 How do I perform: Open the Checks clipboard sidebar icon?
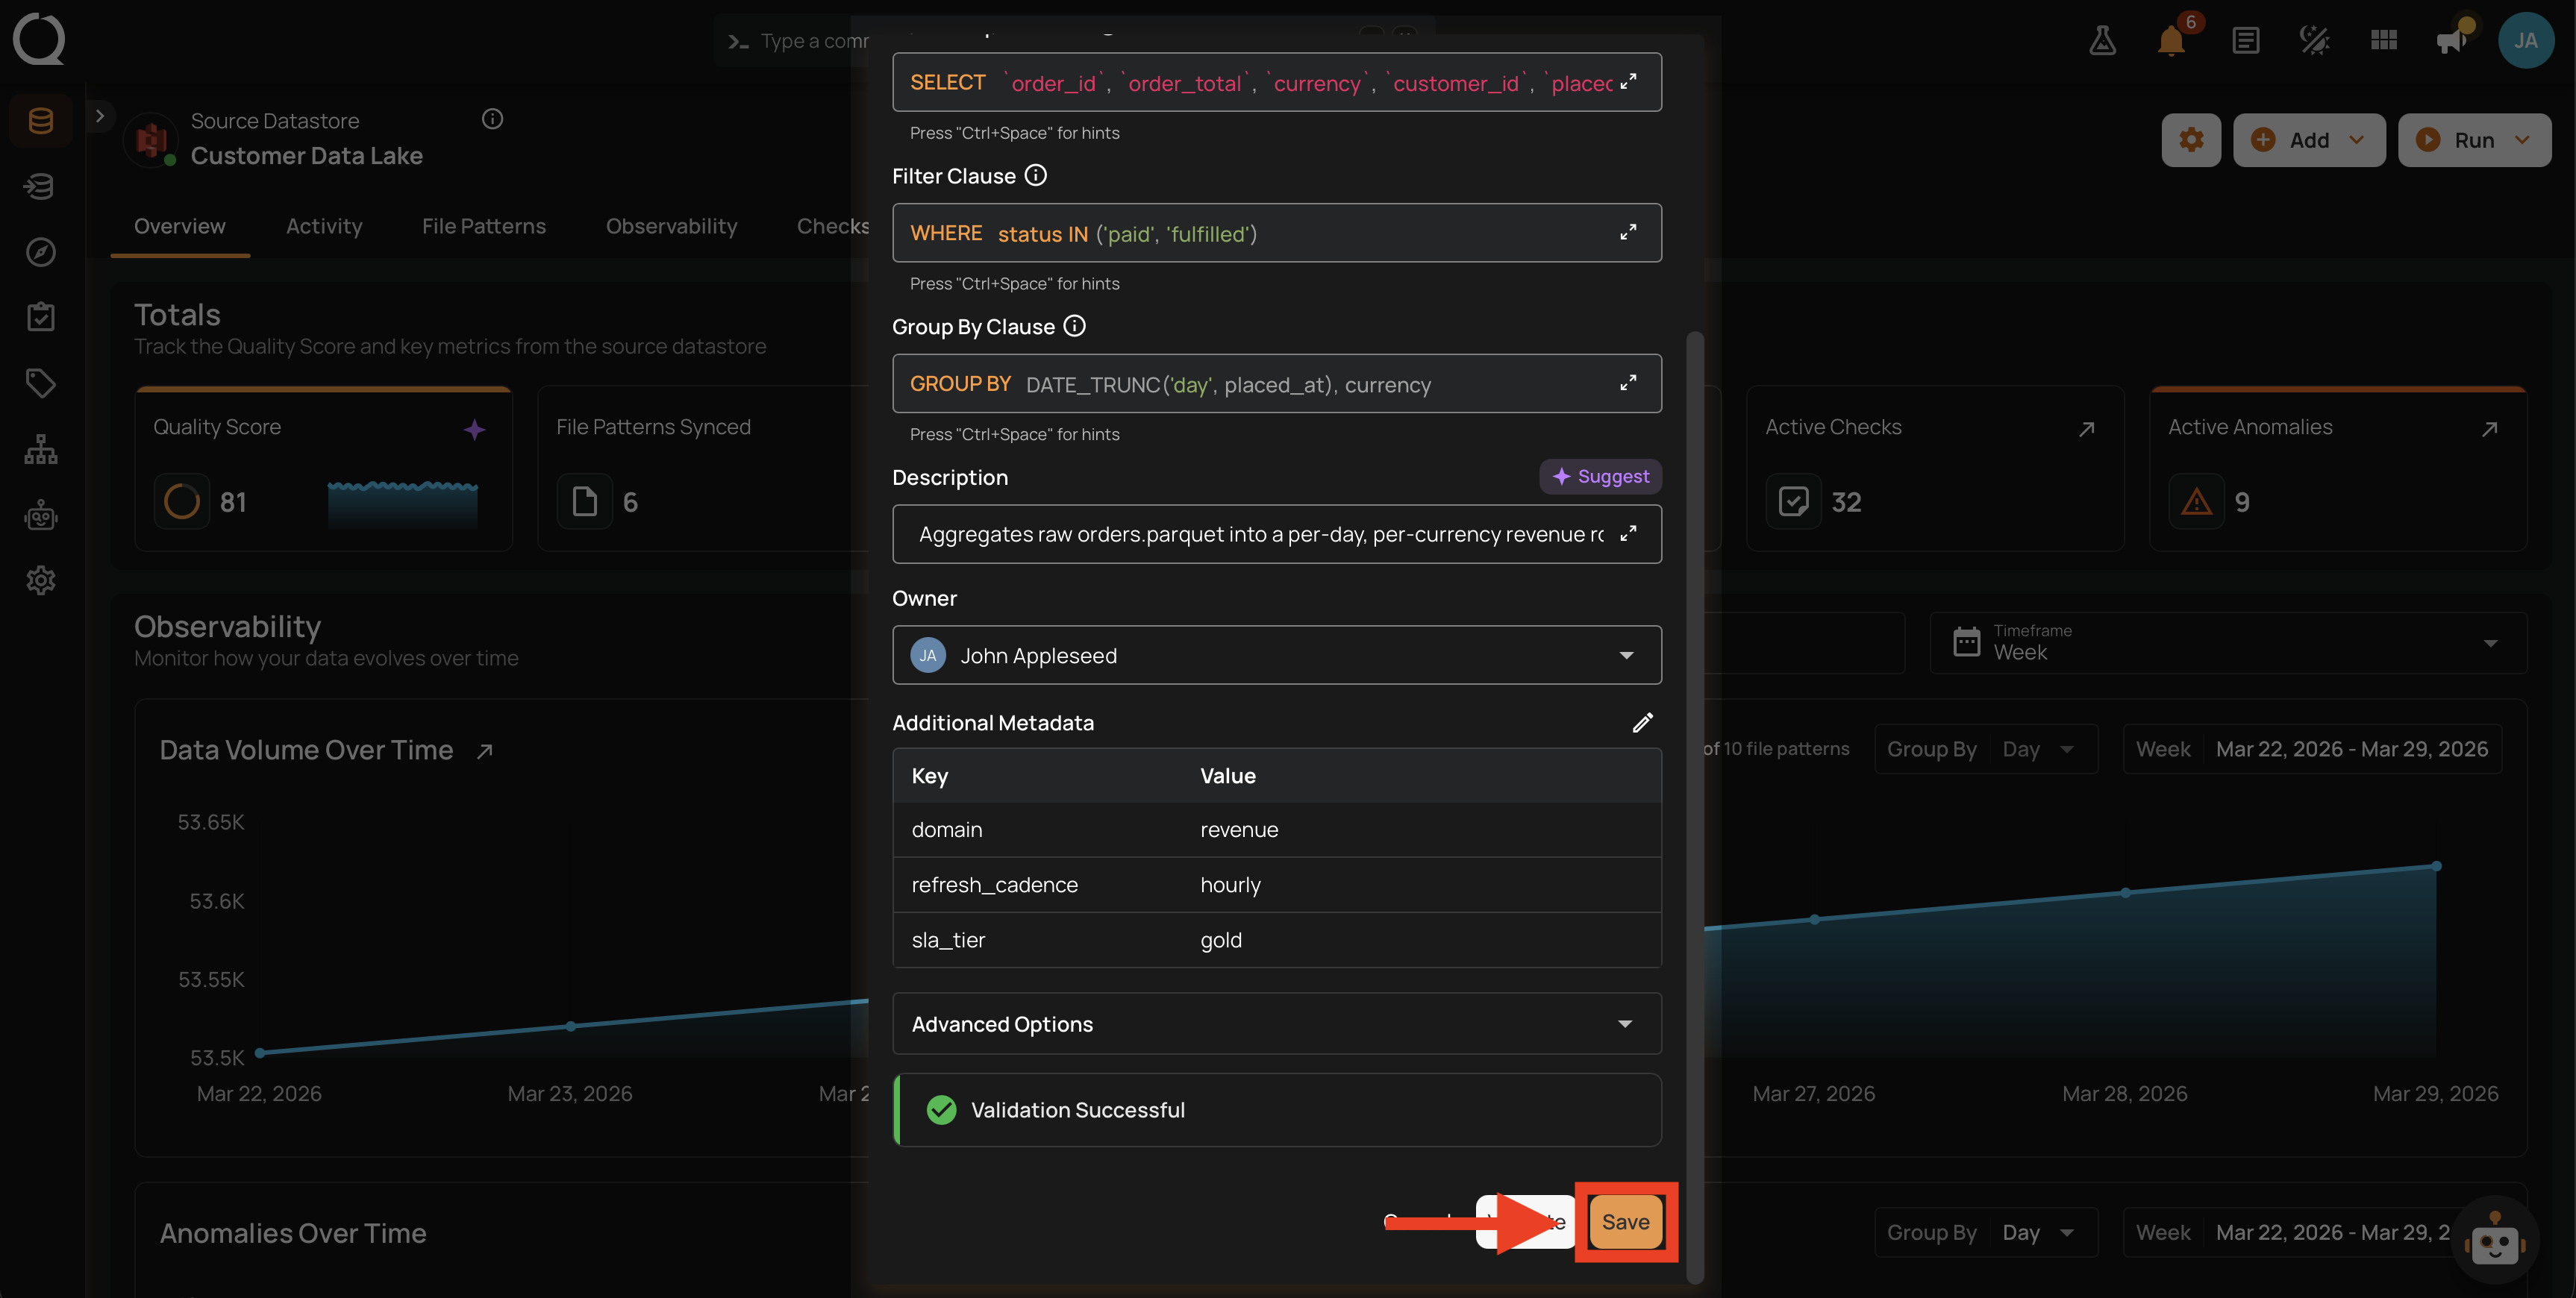click(41, 317)
